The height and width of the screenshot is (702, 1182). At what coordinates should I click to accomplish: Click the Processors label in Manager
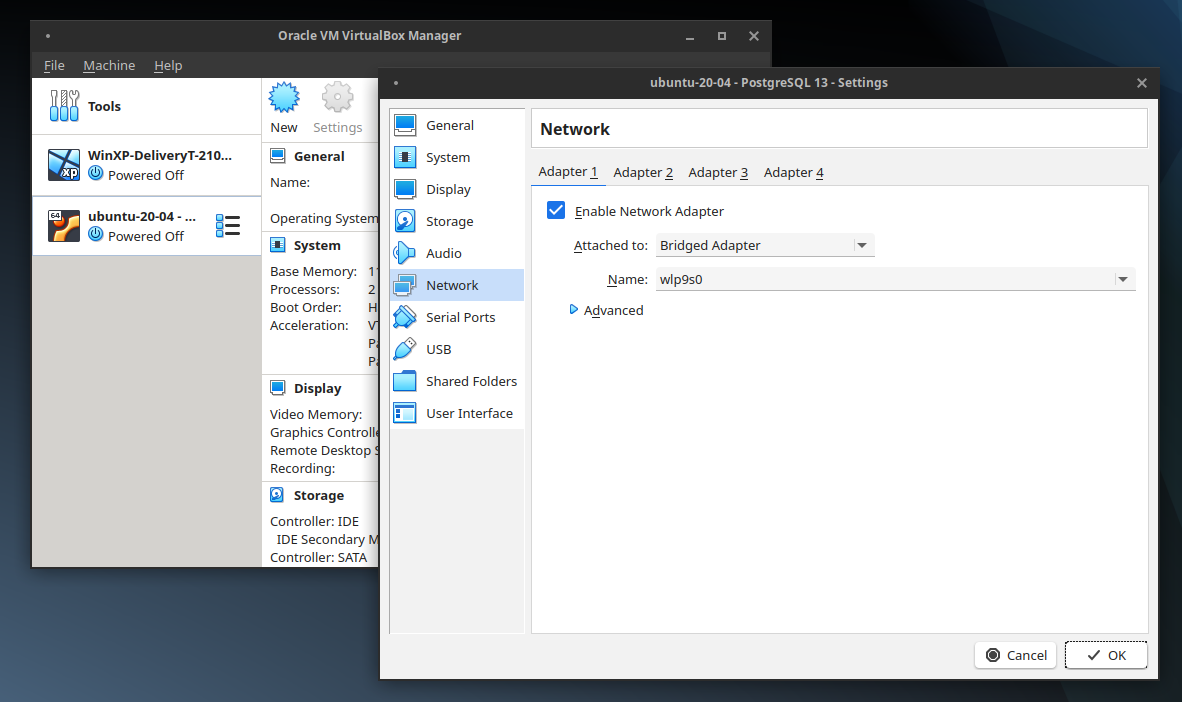click(305, 290)
